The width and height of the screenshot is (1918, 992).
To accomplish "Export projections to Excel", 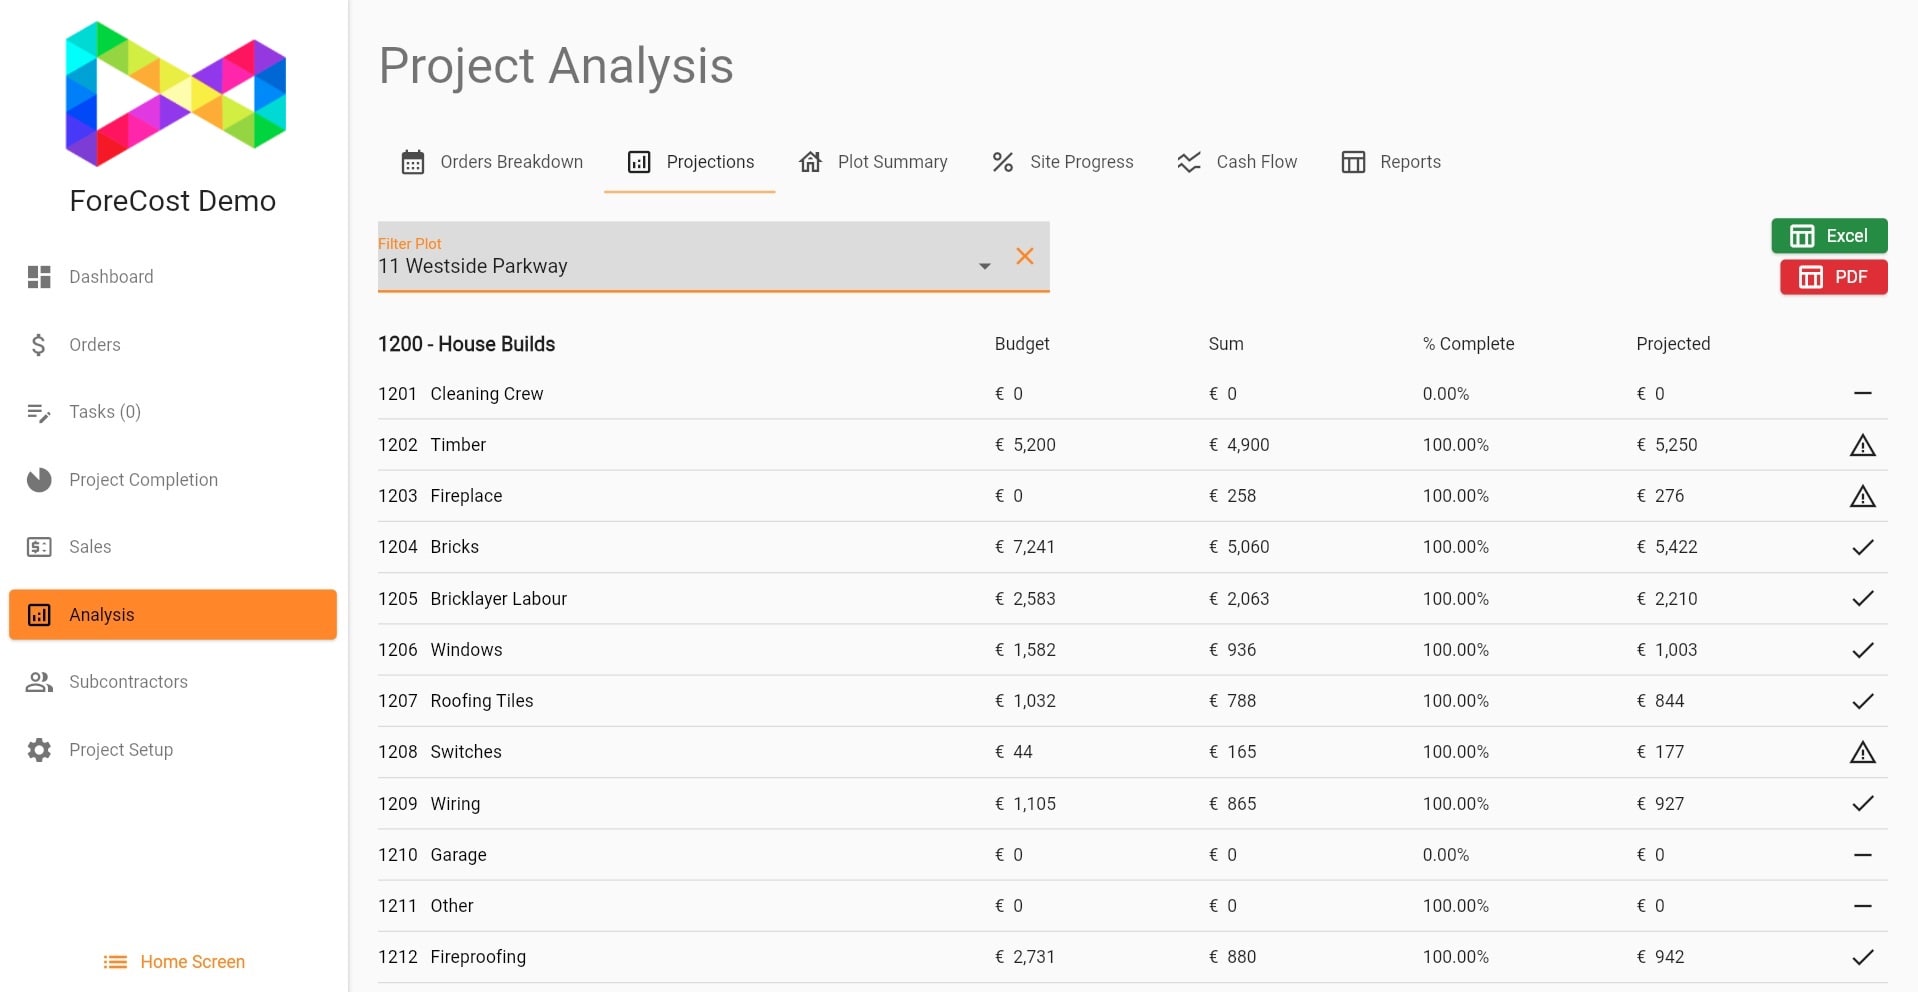I will point(1828,236).
